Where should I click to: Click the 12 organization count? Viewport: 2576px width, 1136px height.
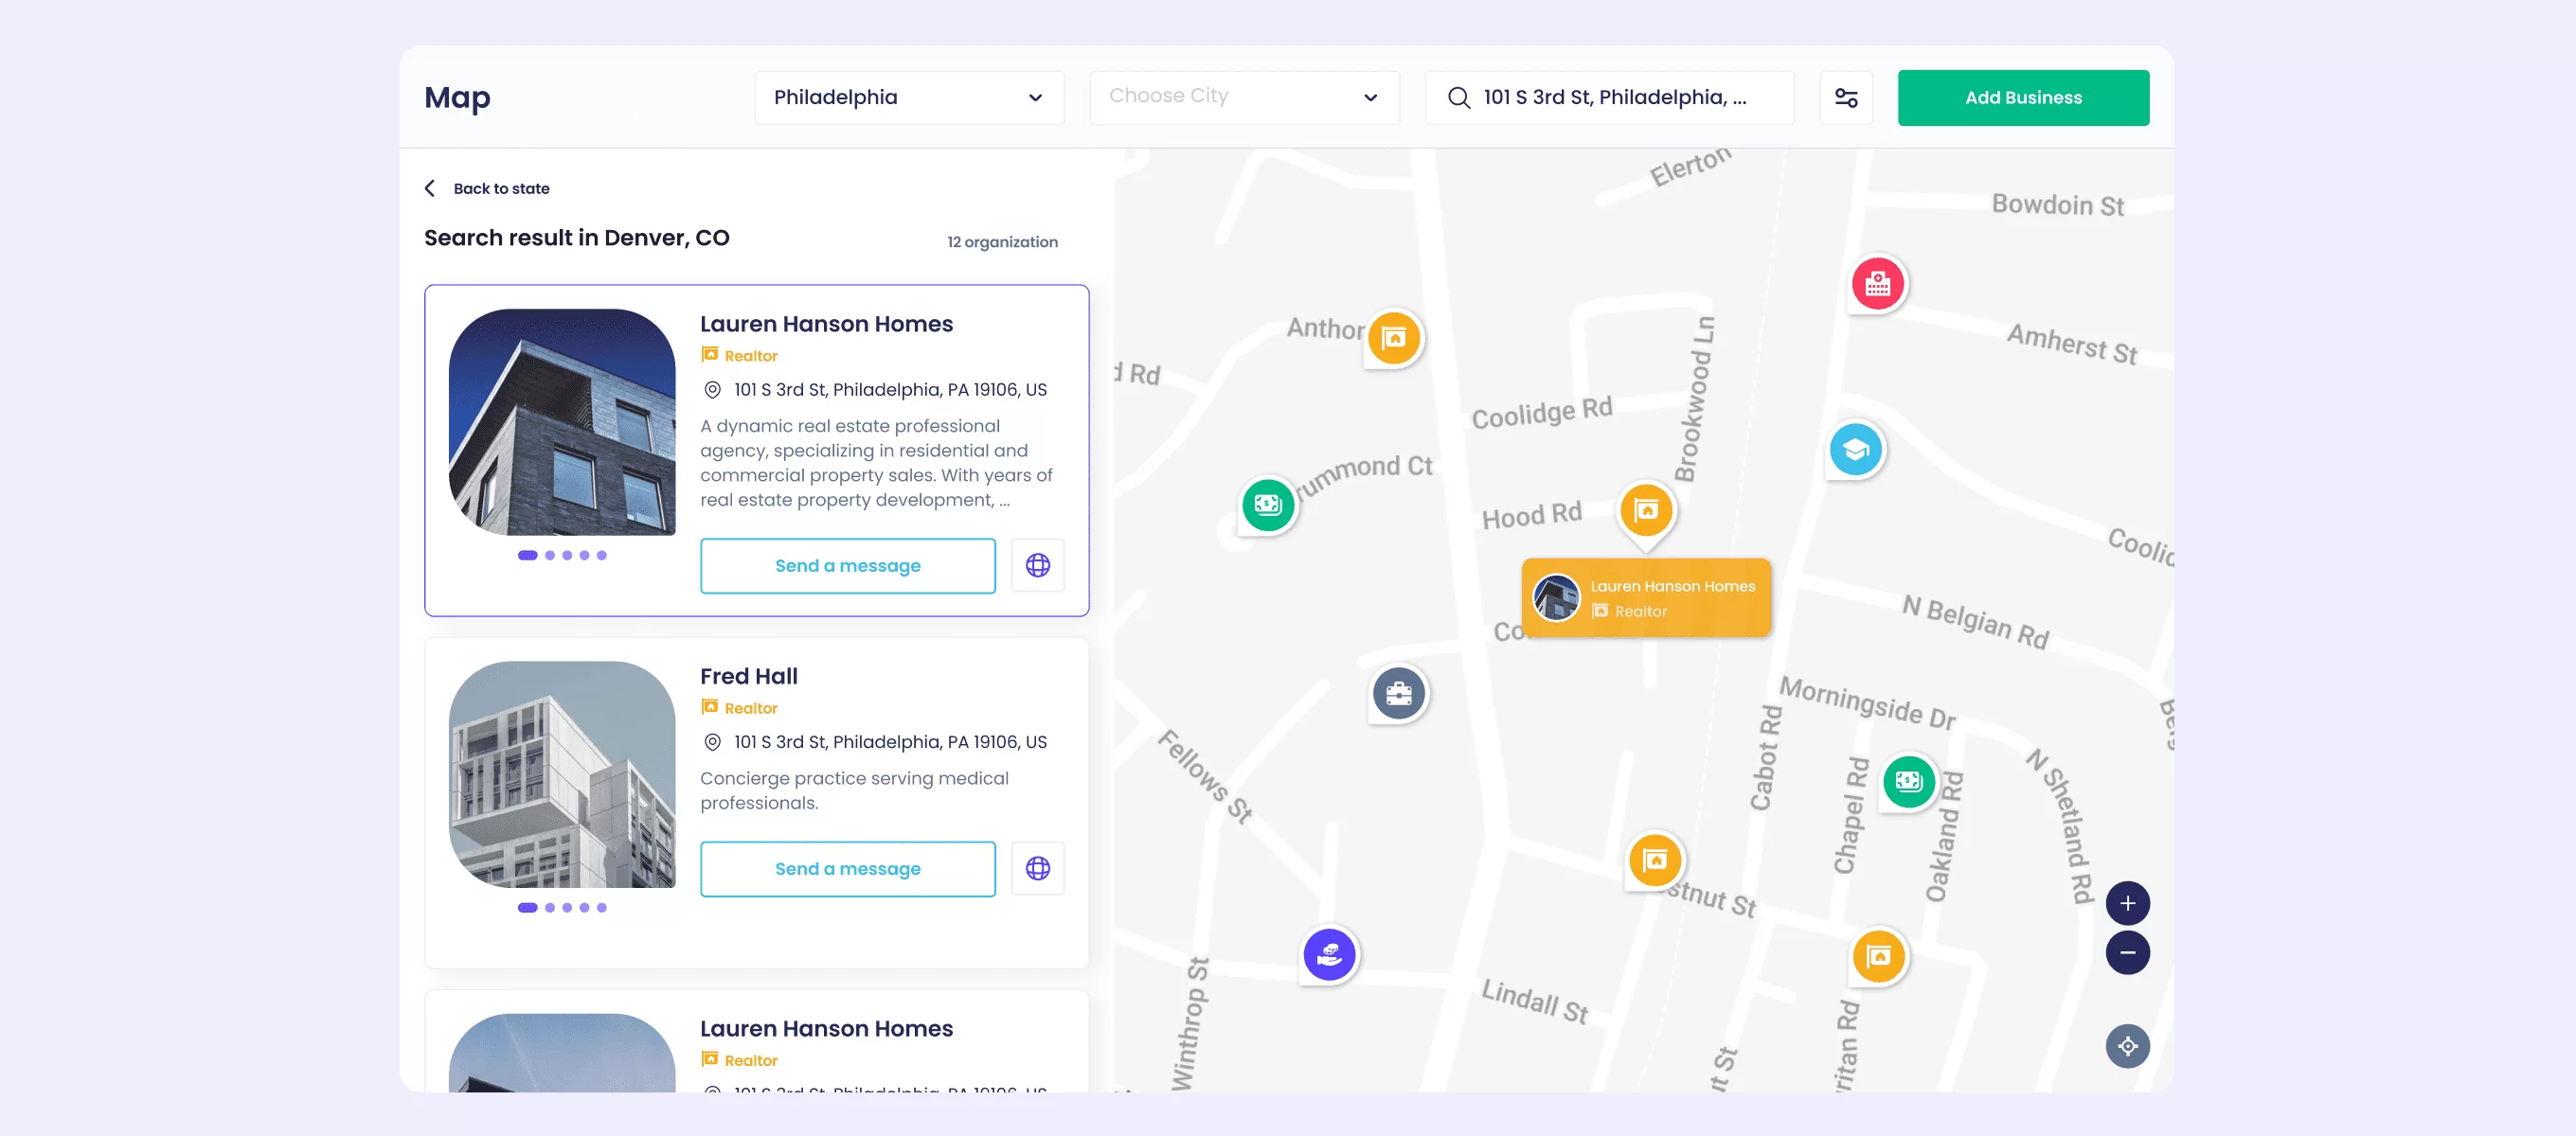1002,242
